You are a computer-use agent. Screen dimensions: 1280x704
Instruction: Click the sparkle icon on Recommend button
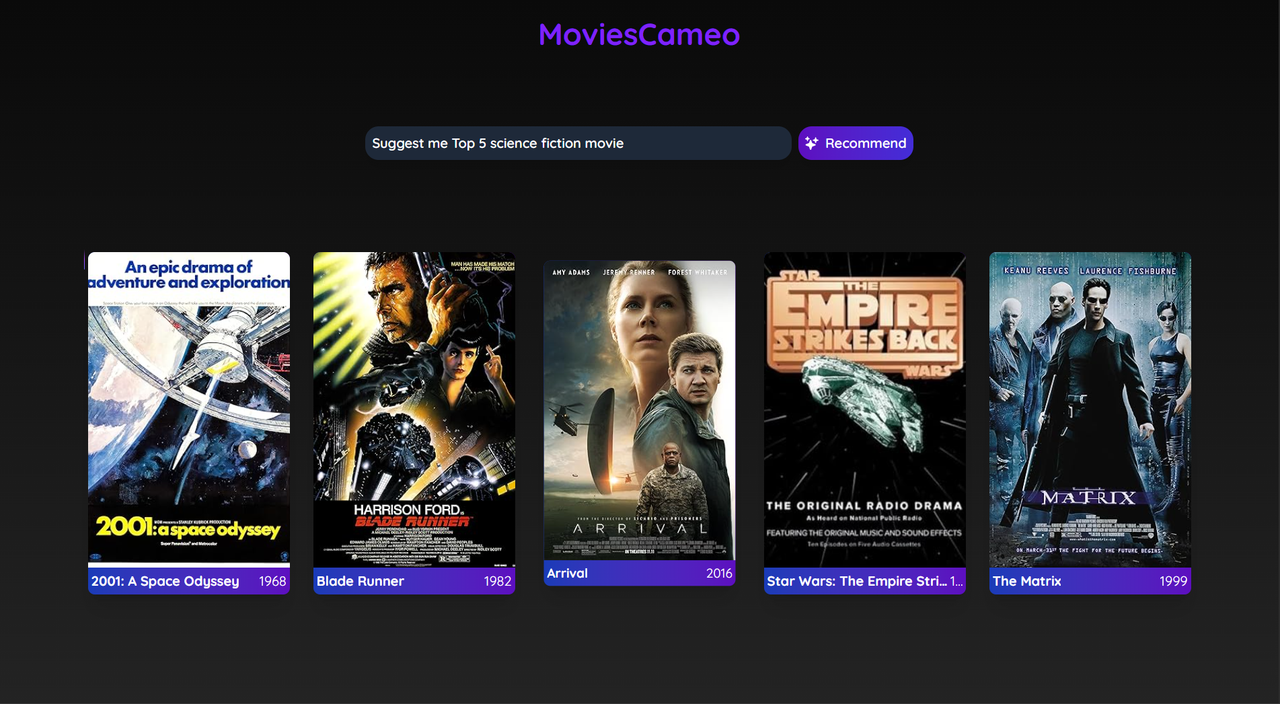[811, 143]
